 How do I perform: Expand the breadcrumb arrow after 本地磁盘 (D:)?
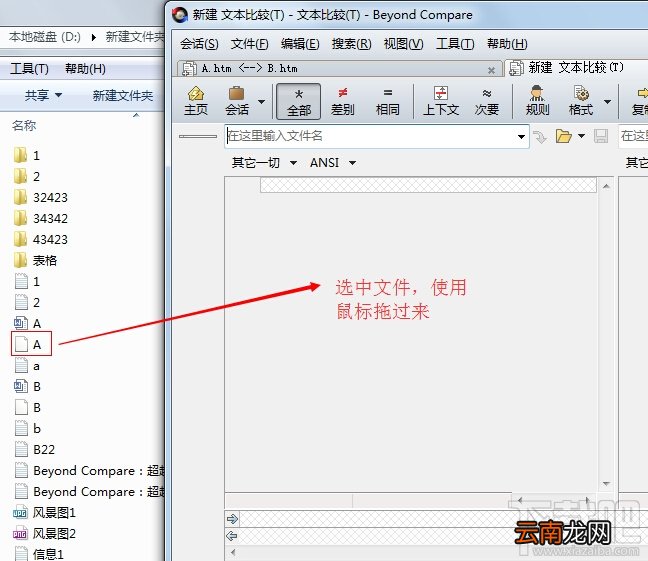[94, 37]
